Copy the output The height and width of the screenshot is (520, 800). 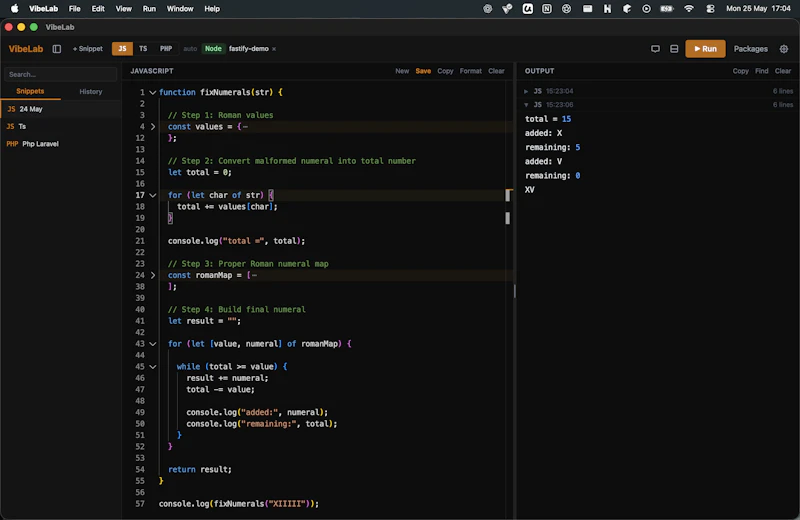[x=741, y=71]
